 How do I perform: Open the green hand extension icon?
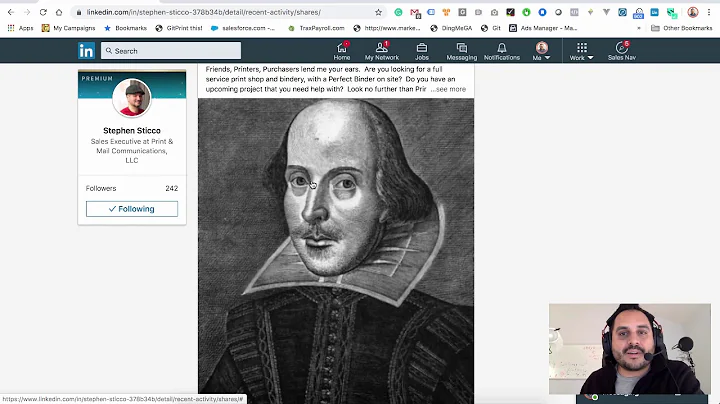click(526, 12)
